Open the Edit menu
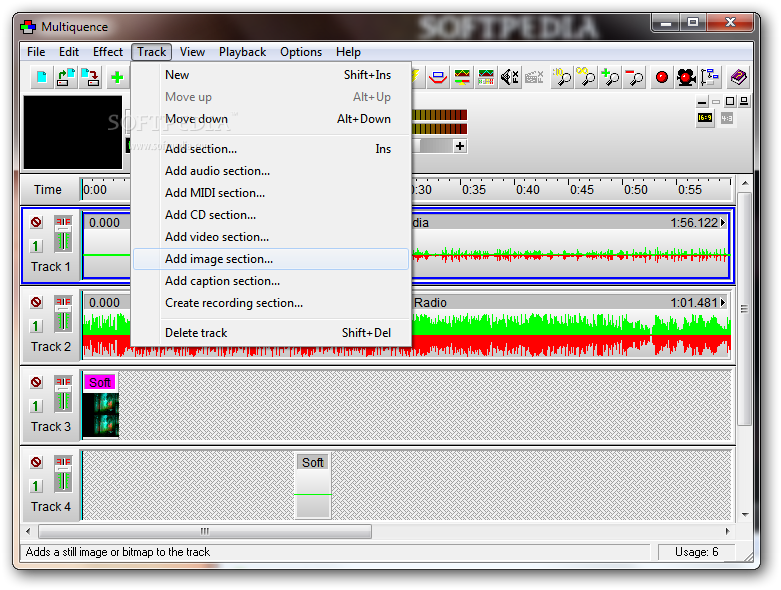 (69, 52)
